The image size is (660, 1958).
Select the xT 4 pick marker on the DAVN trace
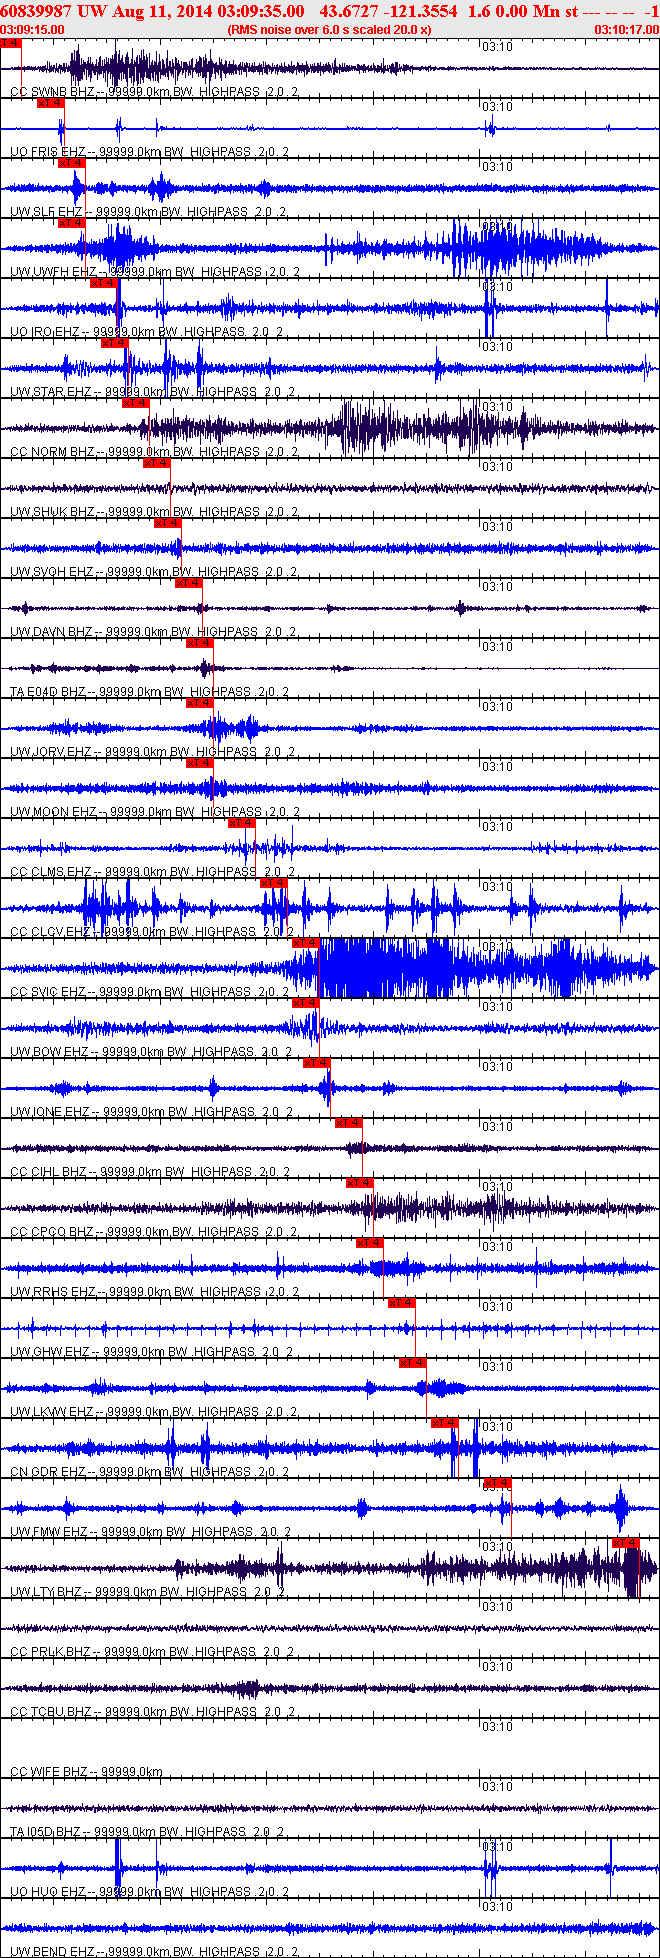click(x=189, y=583)
